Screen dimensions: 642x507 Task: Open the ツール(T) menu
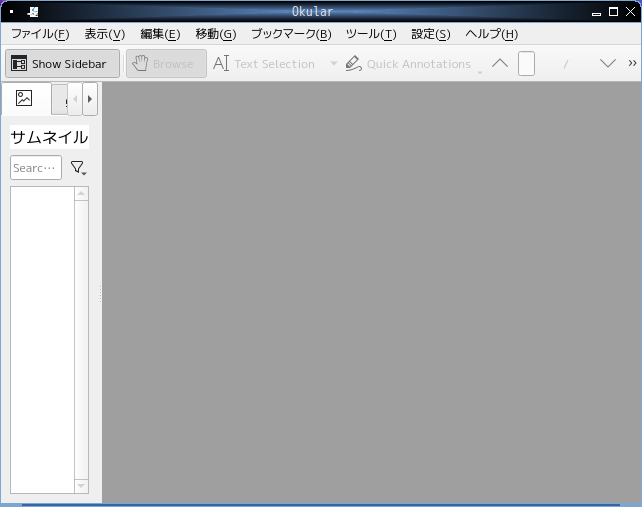[371, 34]
